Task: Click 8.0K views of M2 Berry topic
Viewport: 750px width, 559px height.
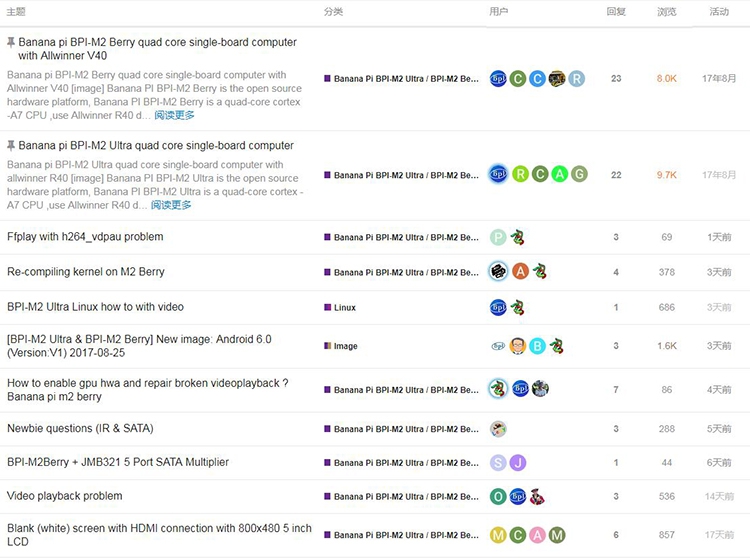Action: point(667,78)
